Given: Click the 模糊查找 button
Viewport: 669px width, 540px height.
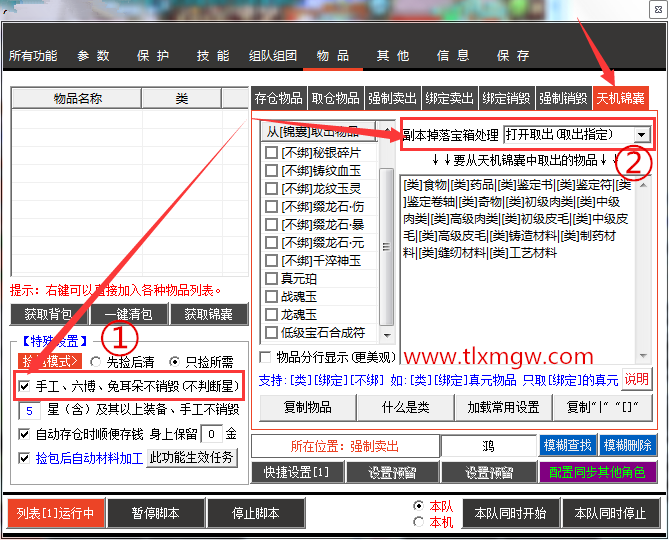Looking at the screenshot, I should coord(568,446).
